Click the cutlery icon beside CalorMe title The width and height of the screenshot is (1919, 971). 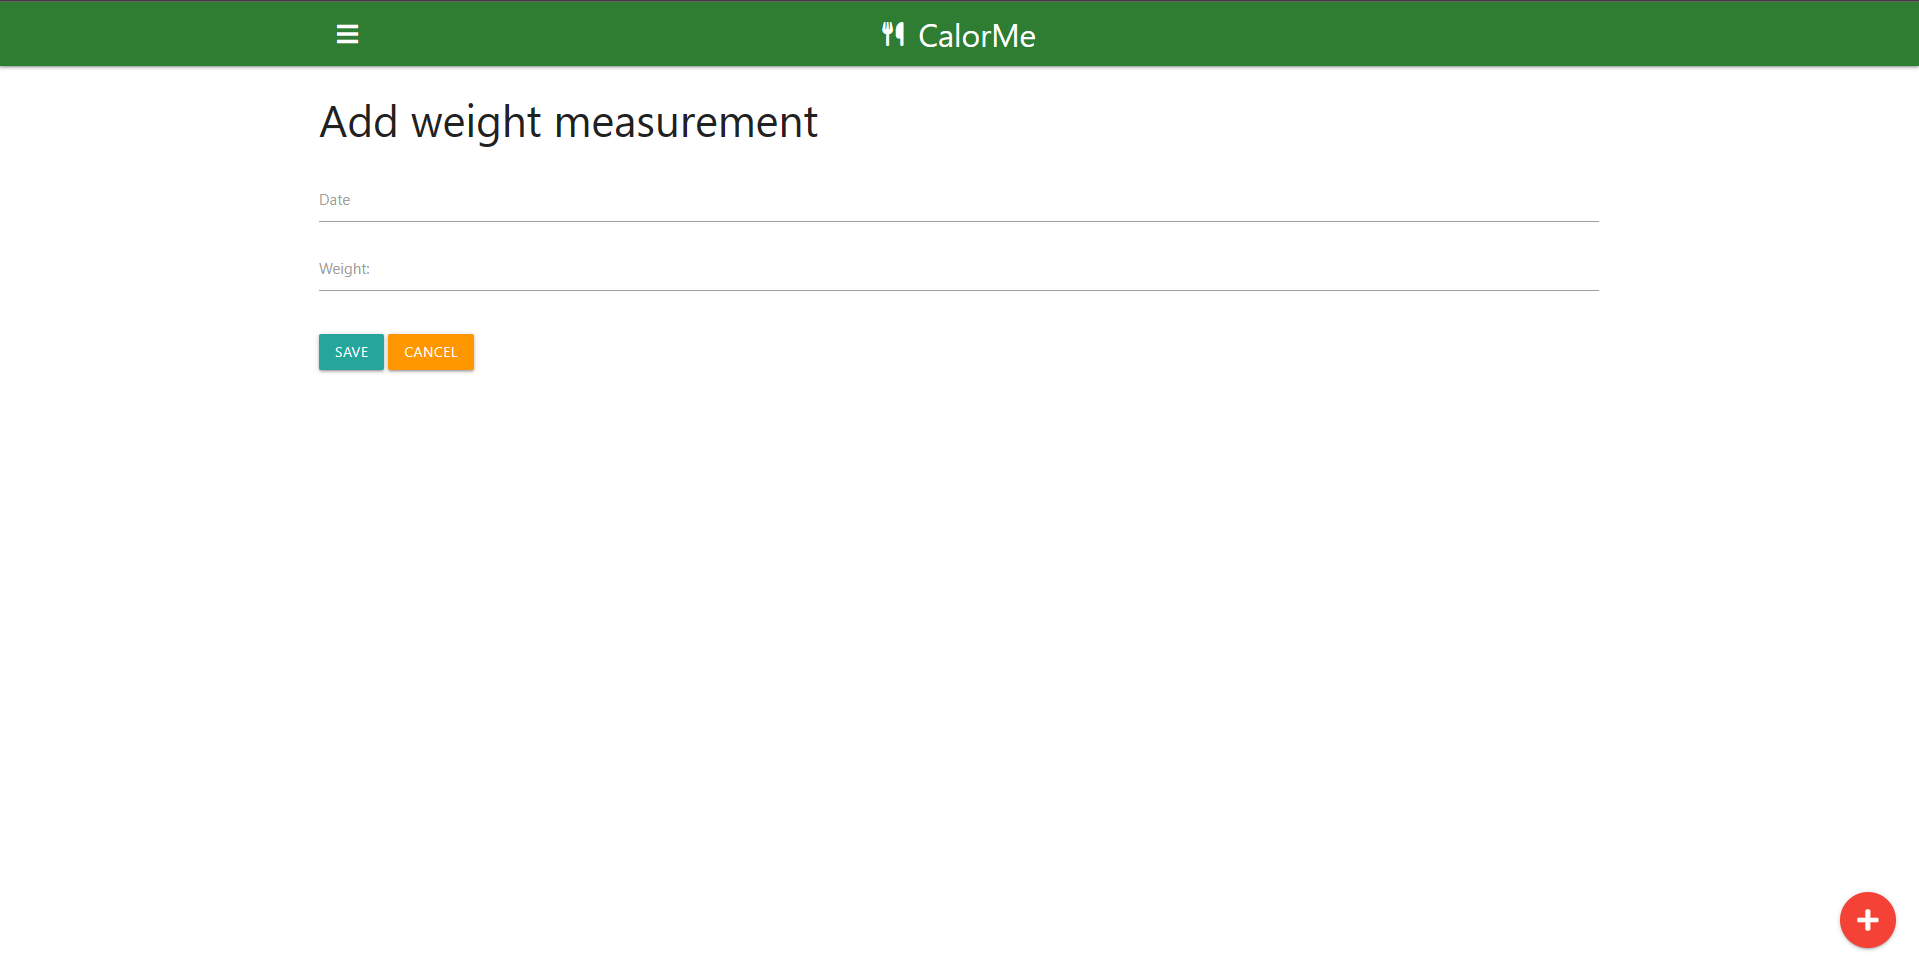[893, 33]
